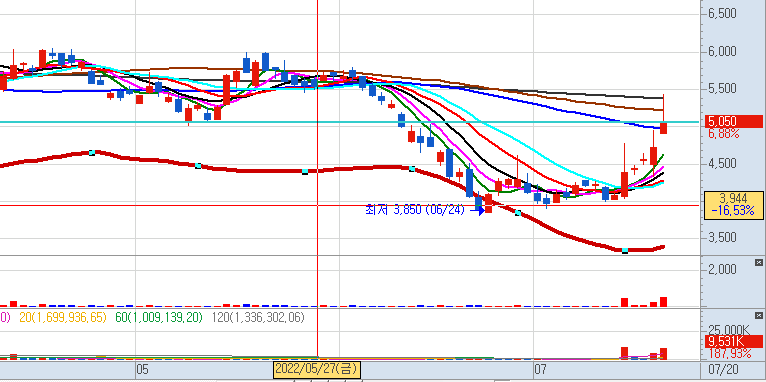Screen dimensions: 766x382
Task: Click the 6.88% change percentage text
Action: 722,133
